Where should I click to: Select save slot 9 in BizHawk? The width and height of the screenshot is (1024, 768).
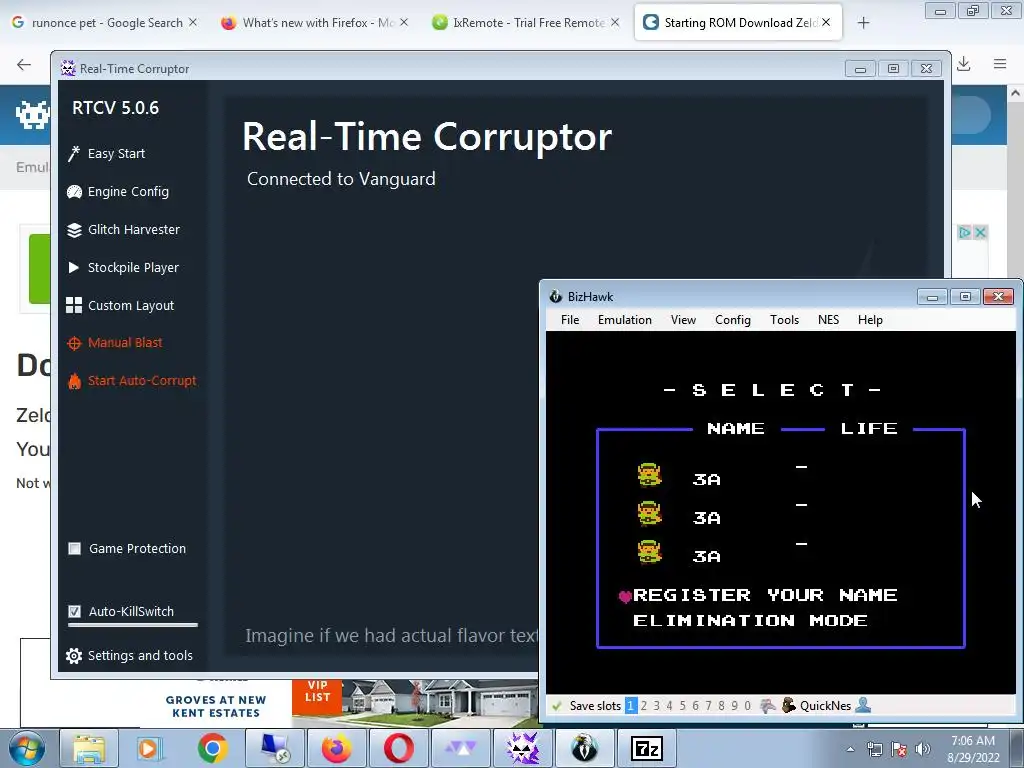[735, 706]
